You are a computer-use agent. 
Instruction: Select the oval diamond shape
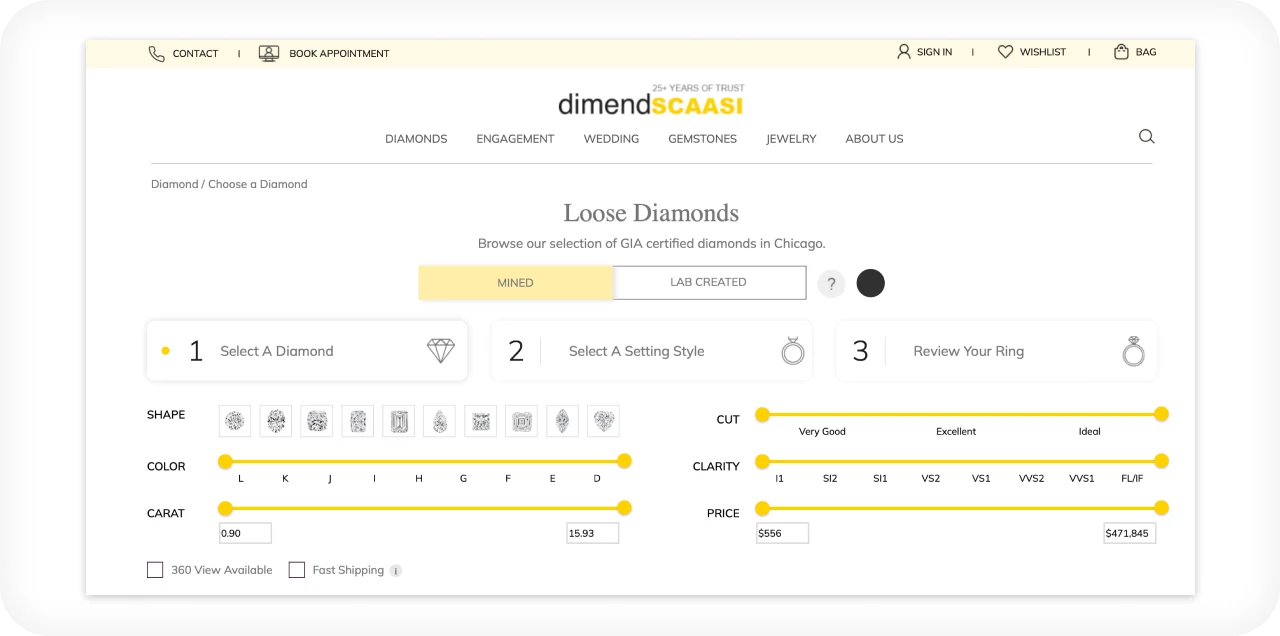(x=276, y=421)
